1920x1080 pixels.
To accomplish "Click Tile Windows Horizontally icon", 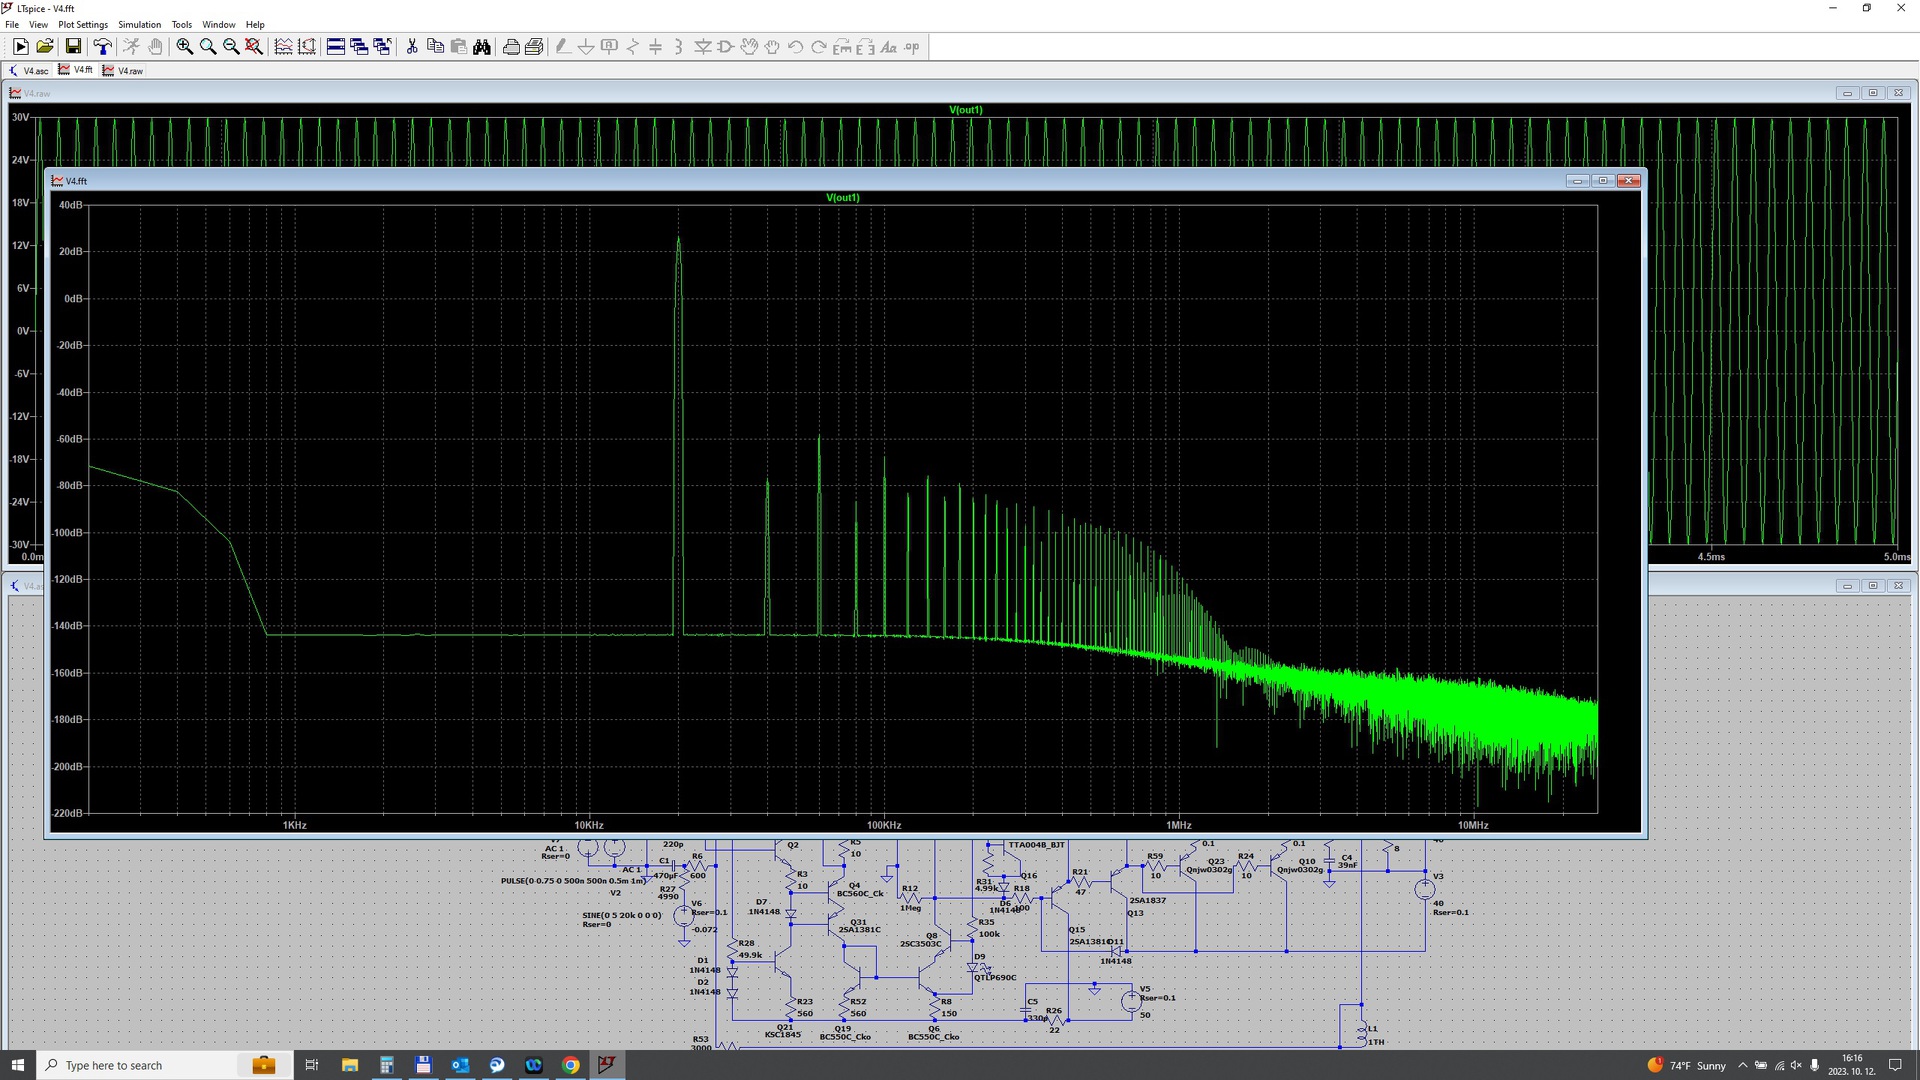I will click(336, 47).
